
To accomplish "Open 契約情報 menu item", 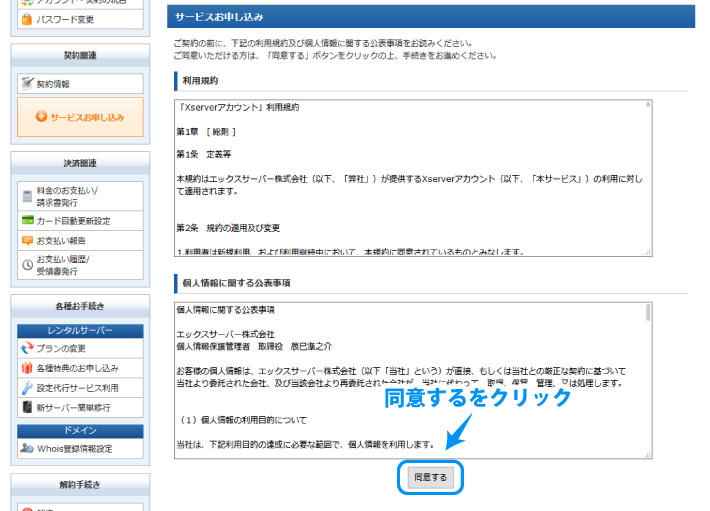I will point(80,84).
